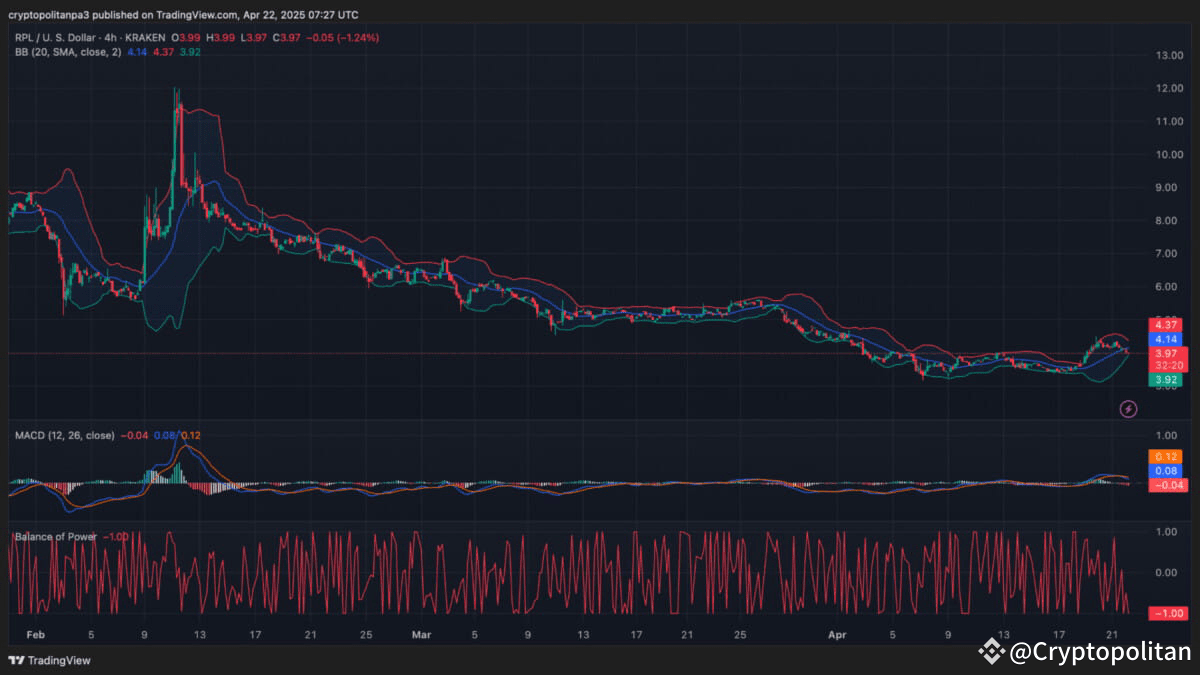Click the green 3.92 lower band label
This screenshot has width=1200, height=675.
[x=1164, y=380]
